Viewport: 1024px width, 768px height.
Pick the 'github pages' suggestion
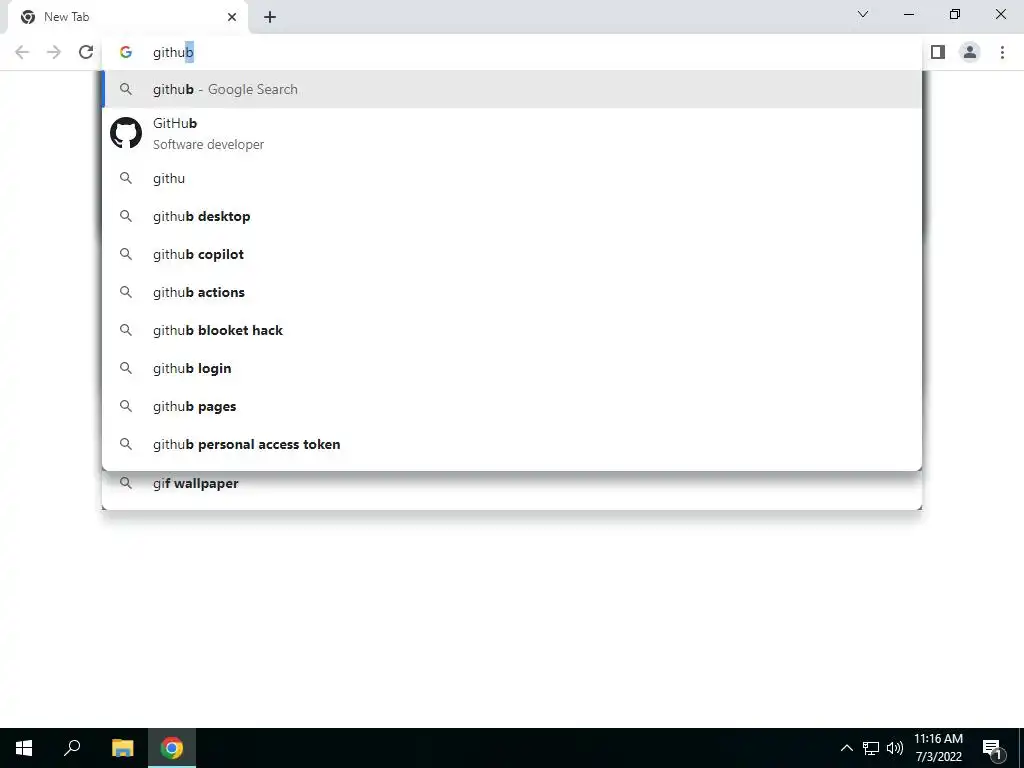[x=512, y=406]
